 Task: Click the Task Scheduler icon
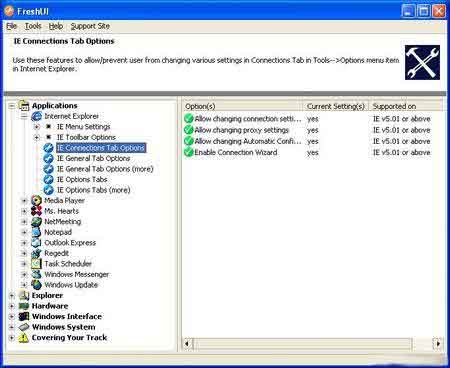(36, 264)
